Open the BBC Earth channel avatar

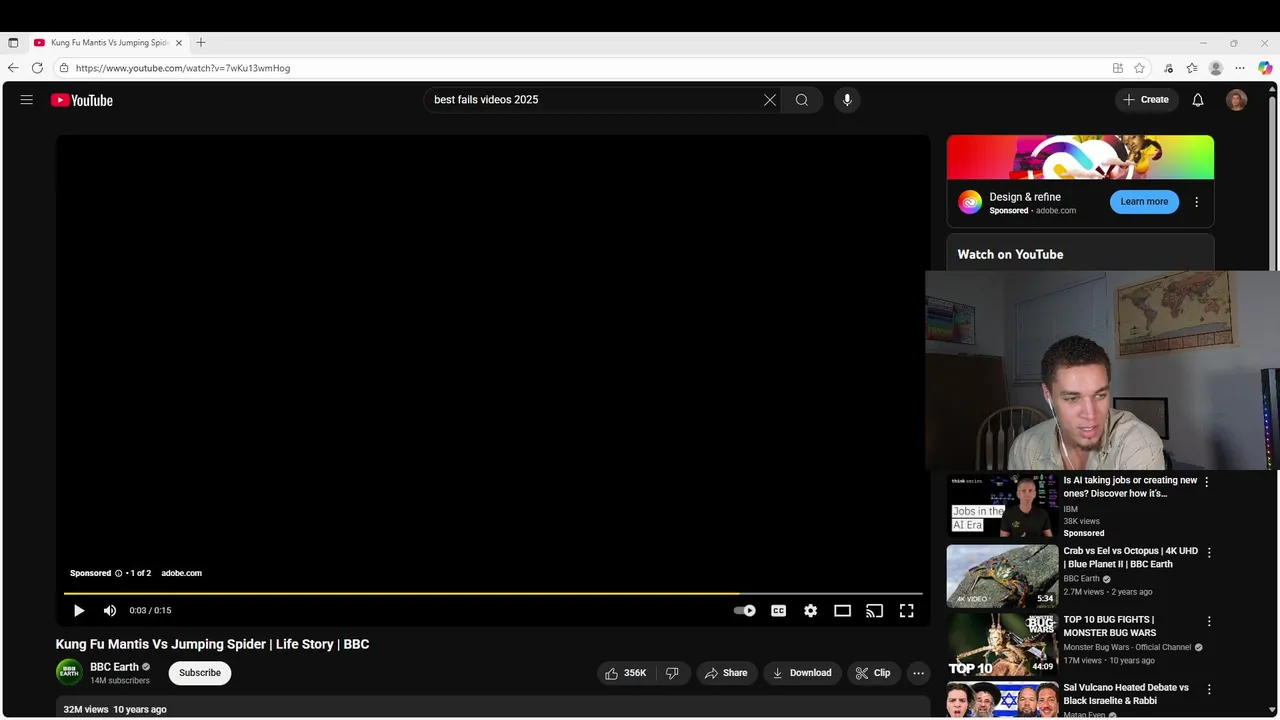click(69, 672)
